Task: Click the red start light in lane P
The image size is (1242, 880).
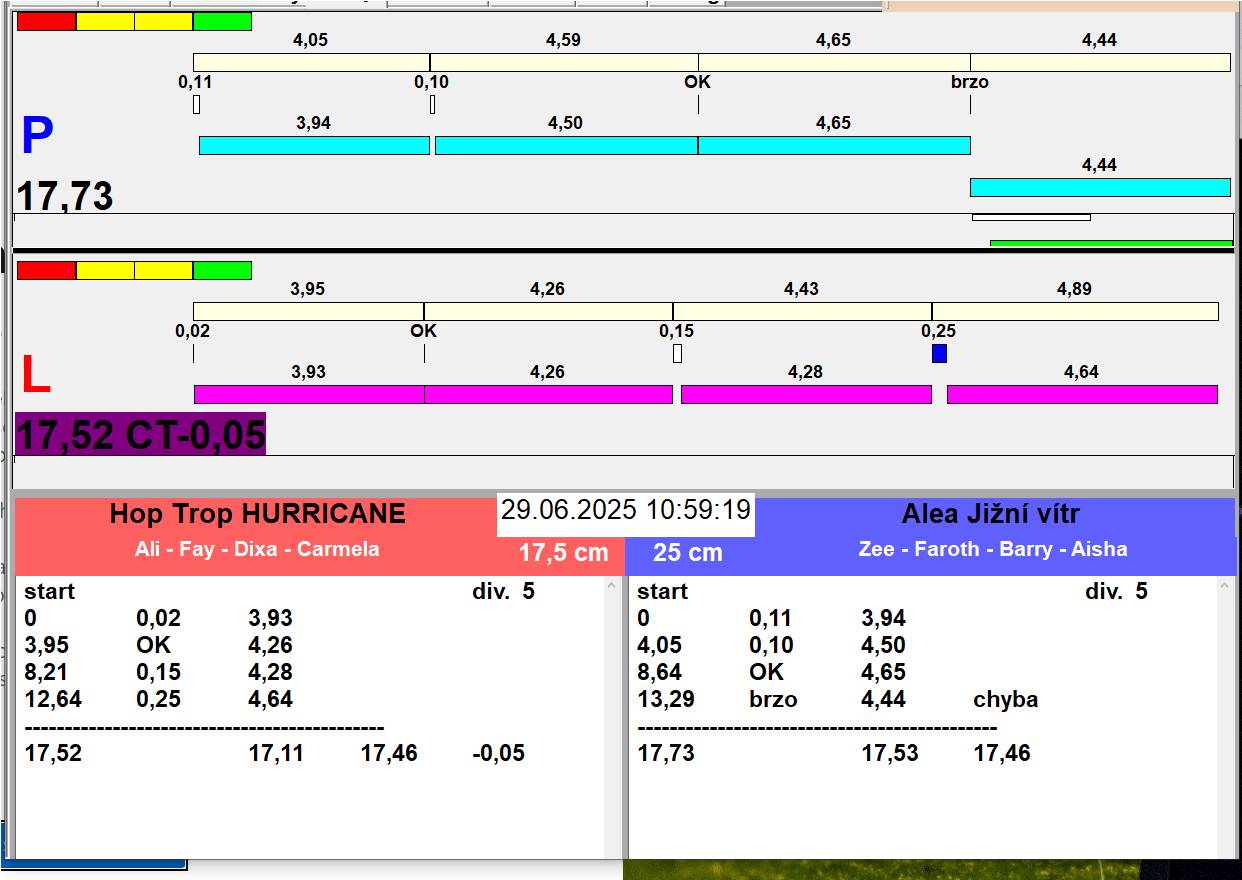Action: tap(46, 21)
